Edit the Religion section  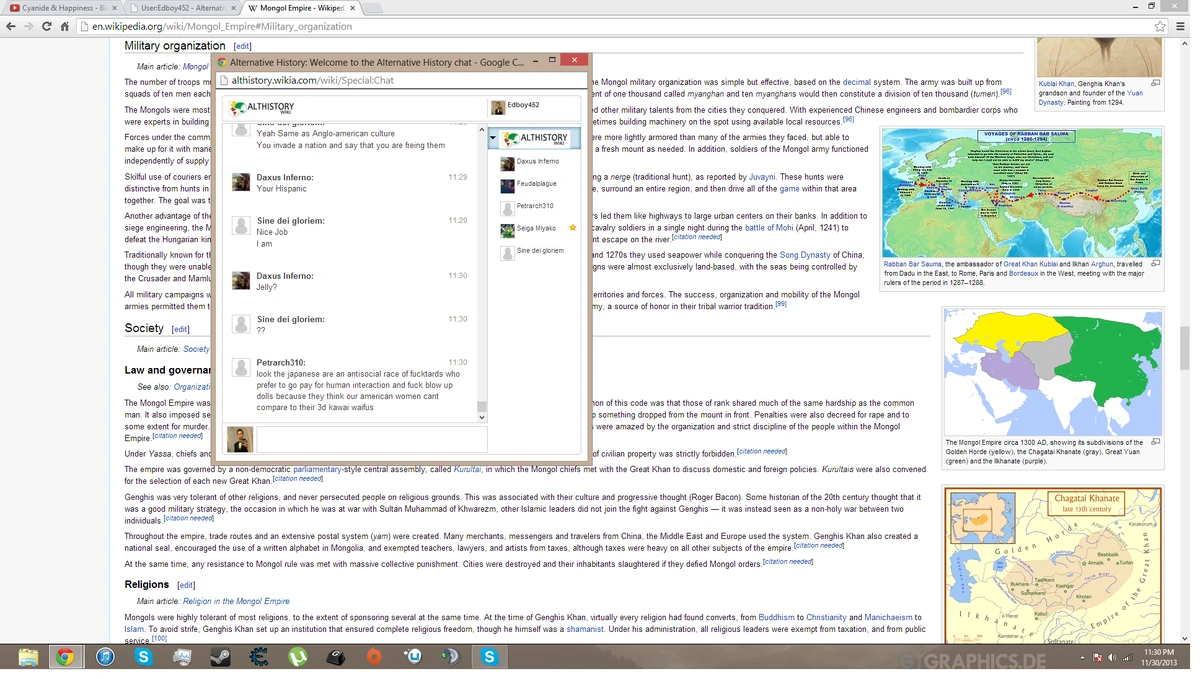(x=186, y=585)
